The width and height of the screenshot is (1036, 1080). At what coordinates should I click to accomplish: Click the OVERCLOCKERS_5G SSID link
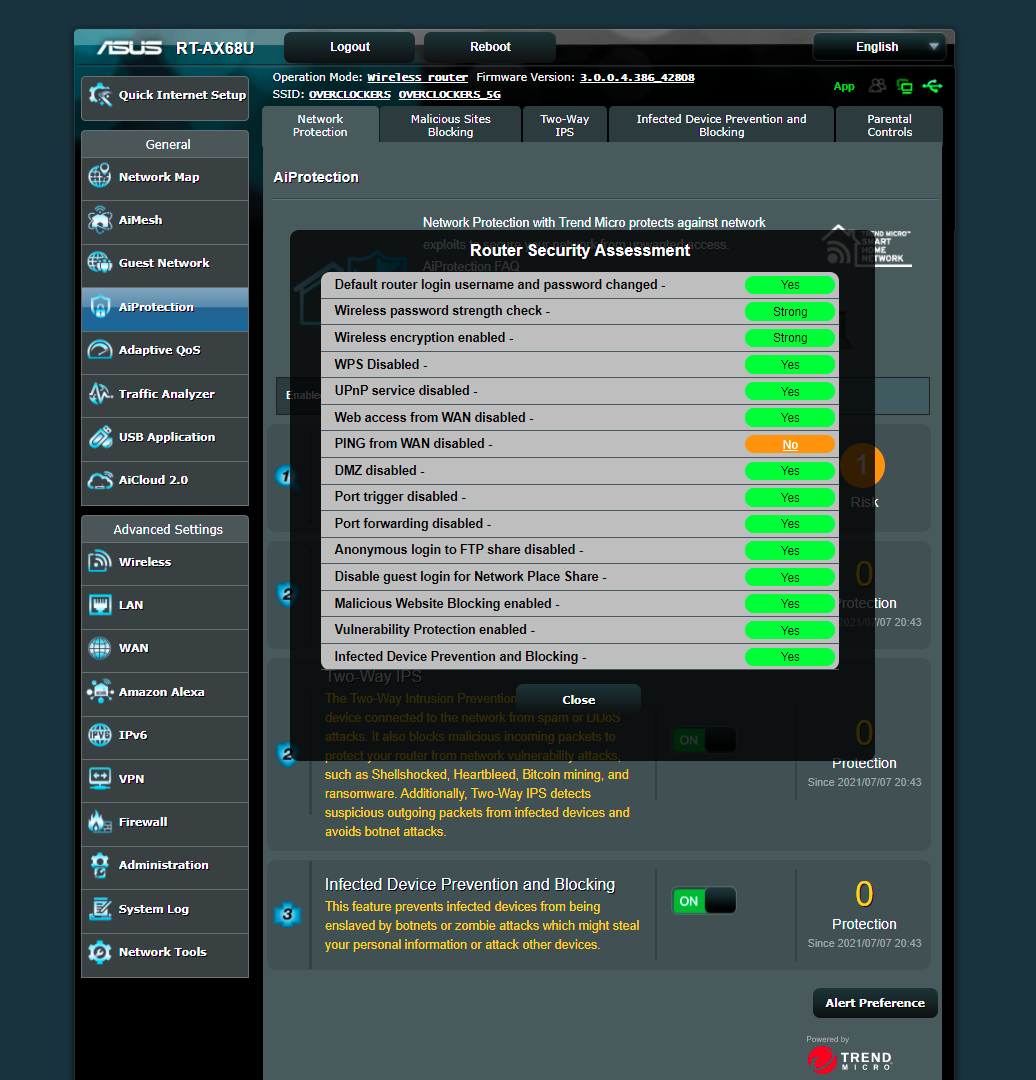(450, 94)
